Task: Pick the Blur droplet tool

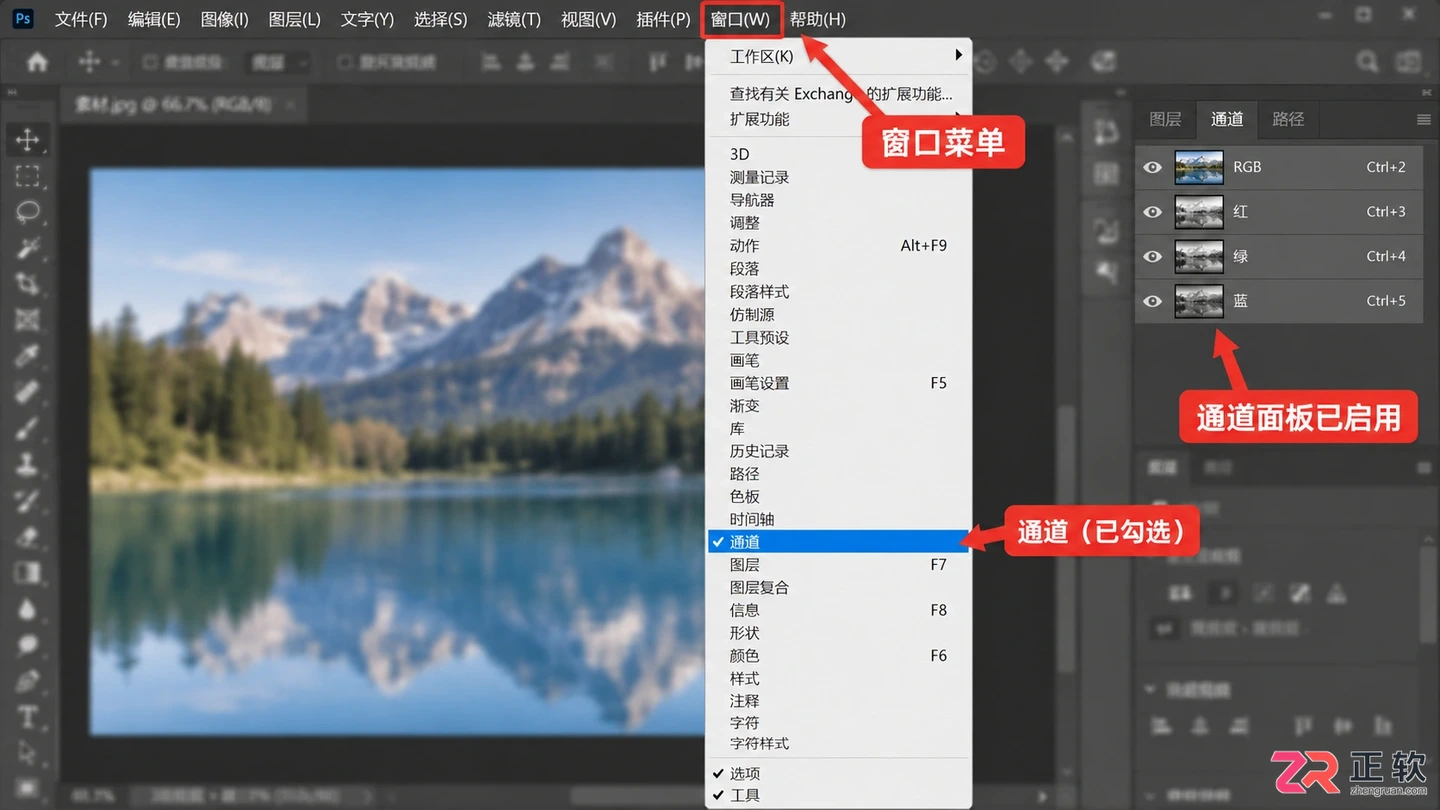Action: [27, 608]
